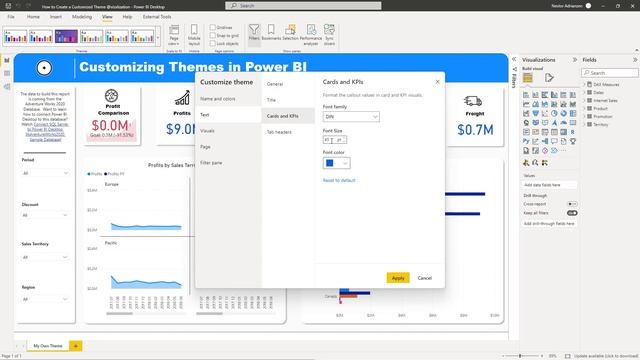Viewport: 640px width, 360px height.
Task: Collapse the Visualizations pane
Action: tap(575, 60)
